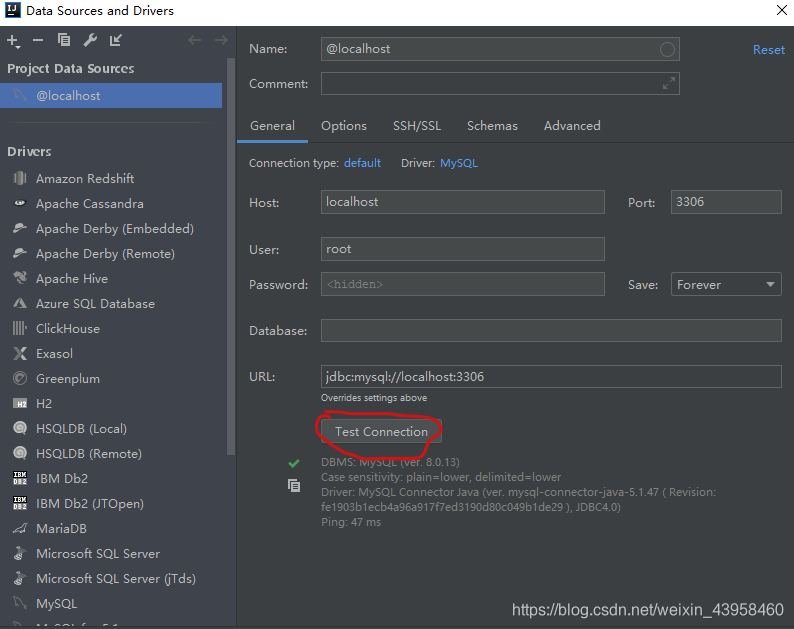This screenshot has height=629, width=794.
Task: Click into the Database input field
Action: coord(551,331)
